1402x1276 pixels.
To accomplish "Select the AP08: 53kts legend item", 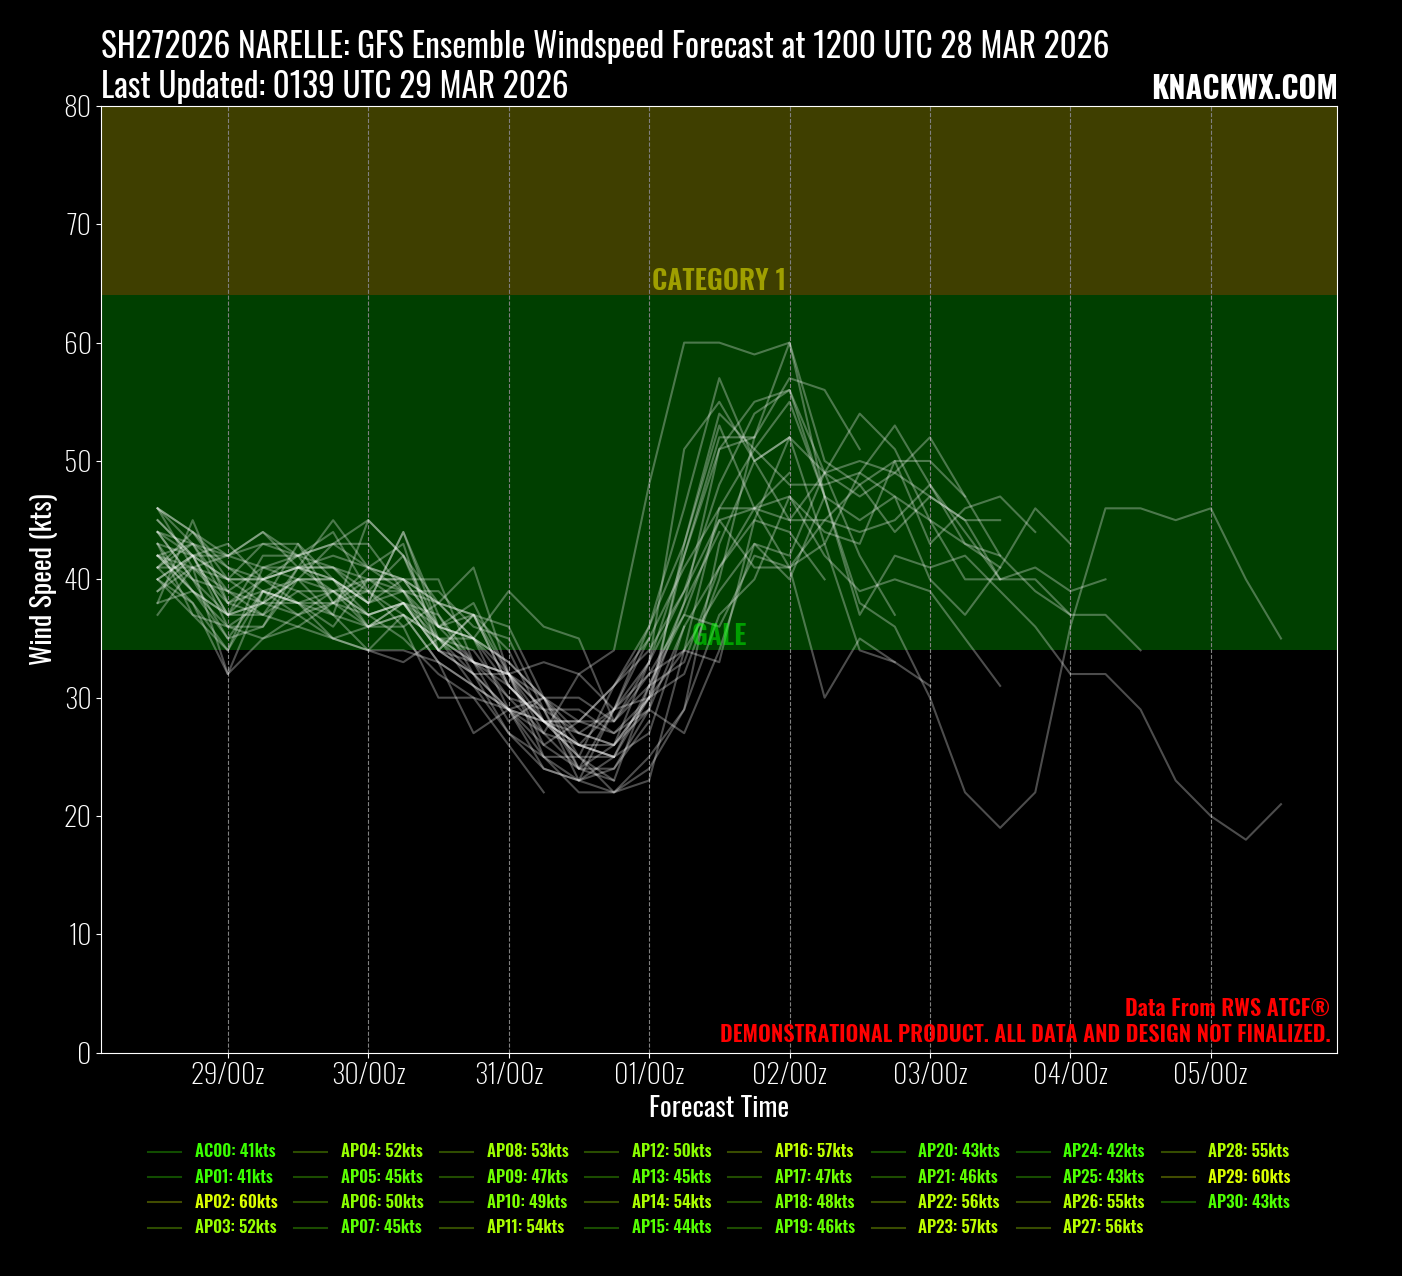I will click(x=527, y=1151).
